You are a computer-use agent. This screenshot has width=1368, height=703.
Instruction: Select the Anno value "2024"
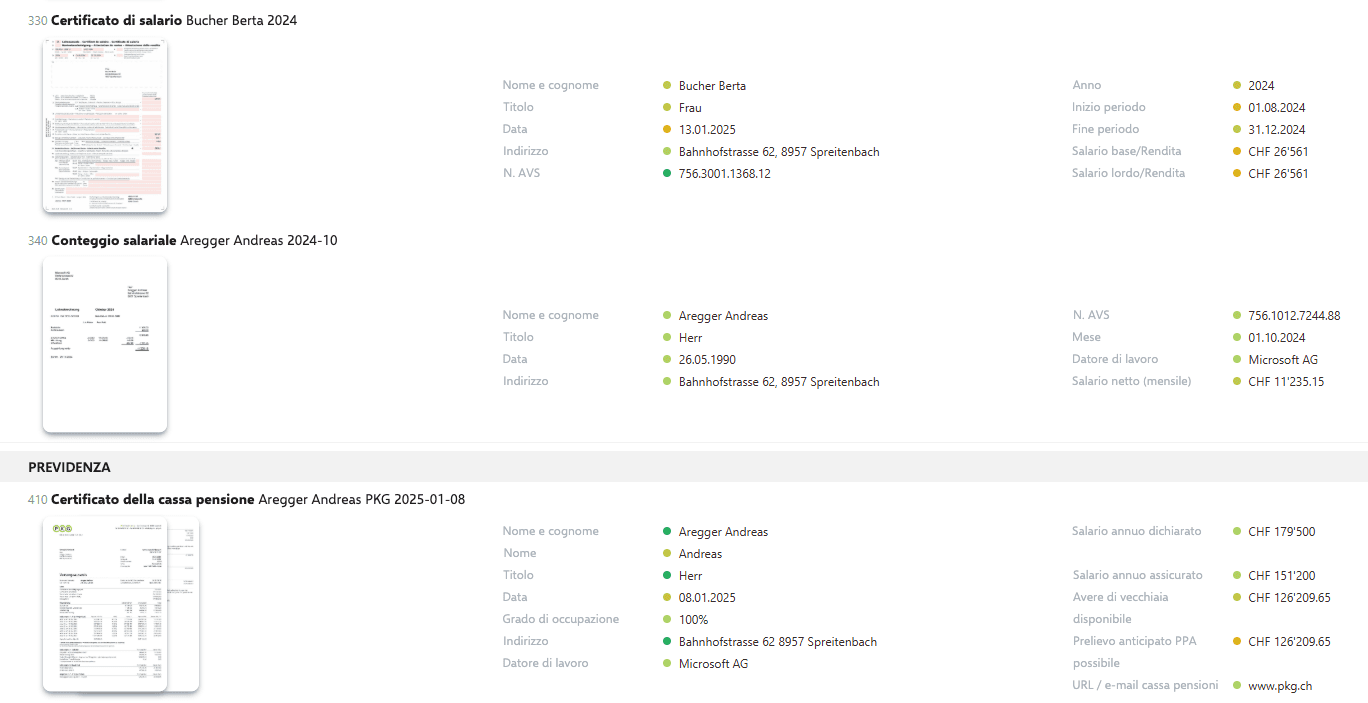tap(1262, 85)
